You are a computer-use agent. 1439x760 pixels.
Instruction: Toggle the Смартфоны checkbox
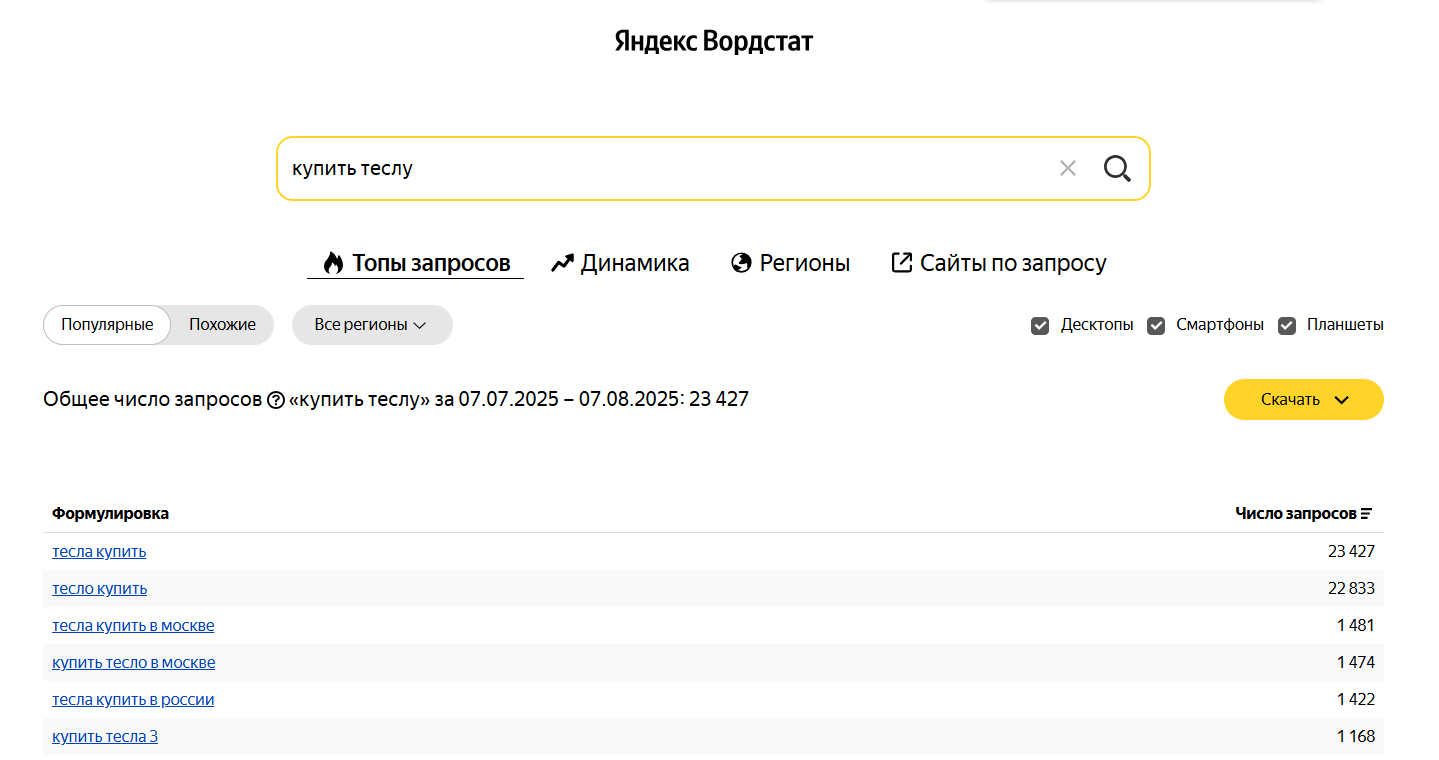tap(1156, 326)
